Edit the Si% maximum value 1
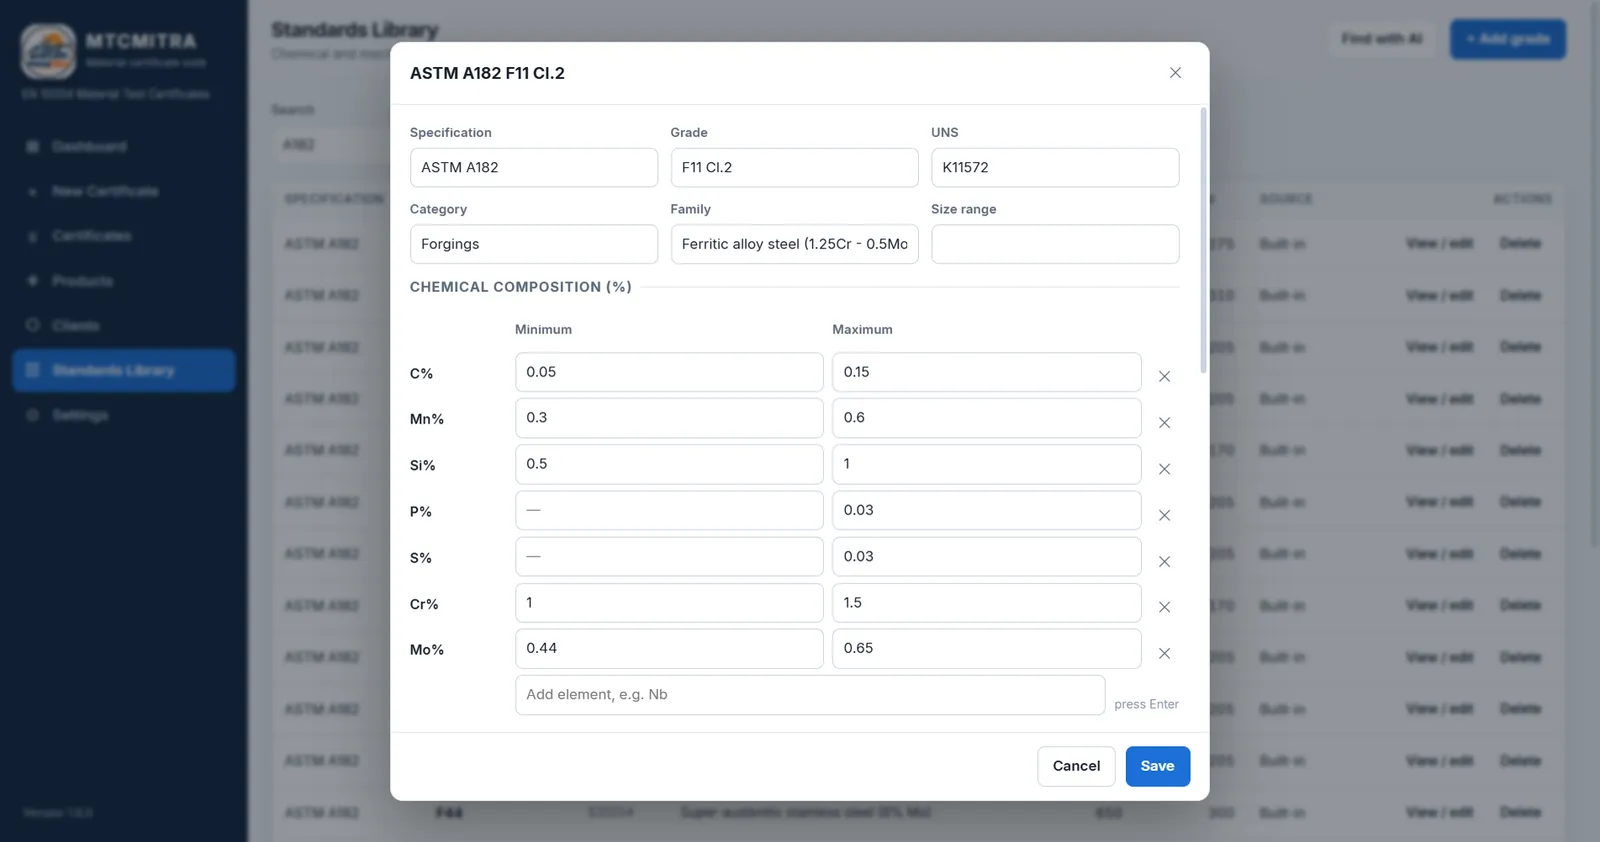 point(986,464)
